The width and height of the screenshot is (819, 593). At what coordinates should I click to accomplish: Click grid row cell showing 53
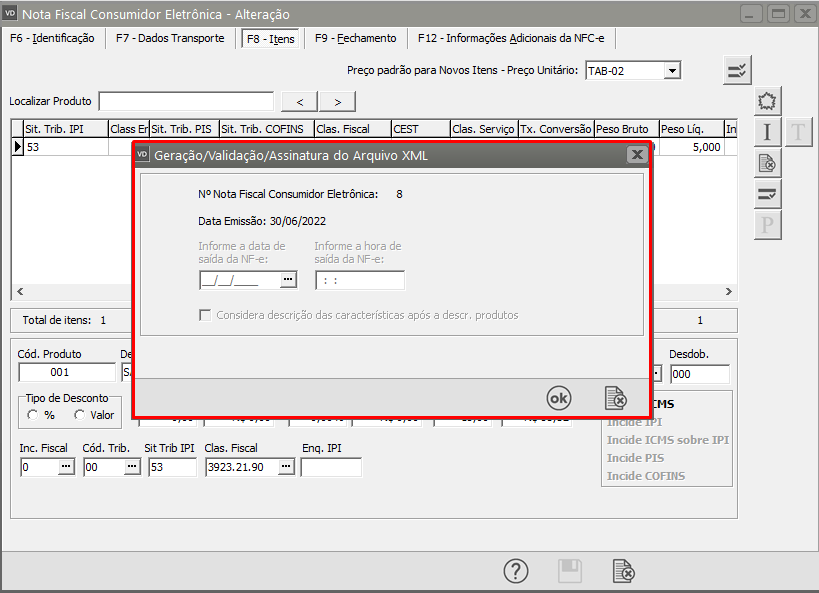[x=66, y=147]
